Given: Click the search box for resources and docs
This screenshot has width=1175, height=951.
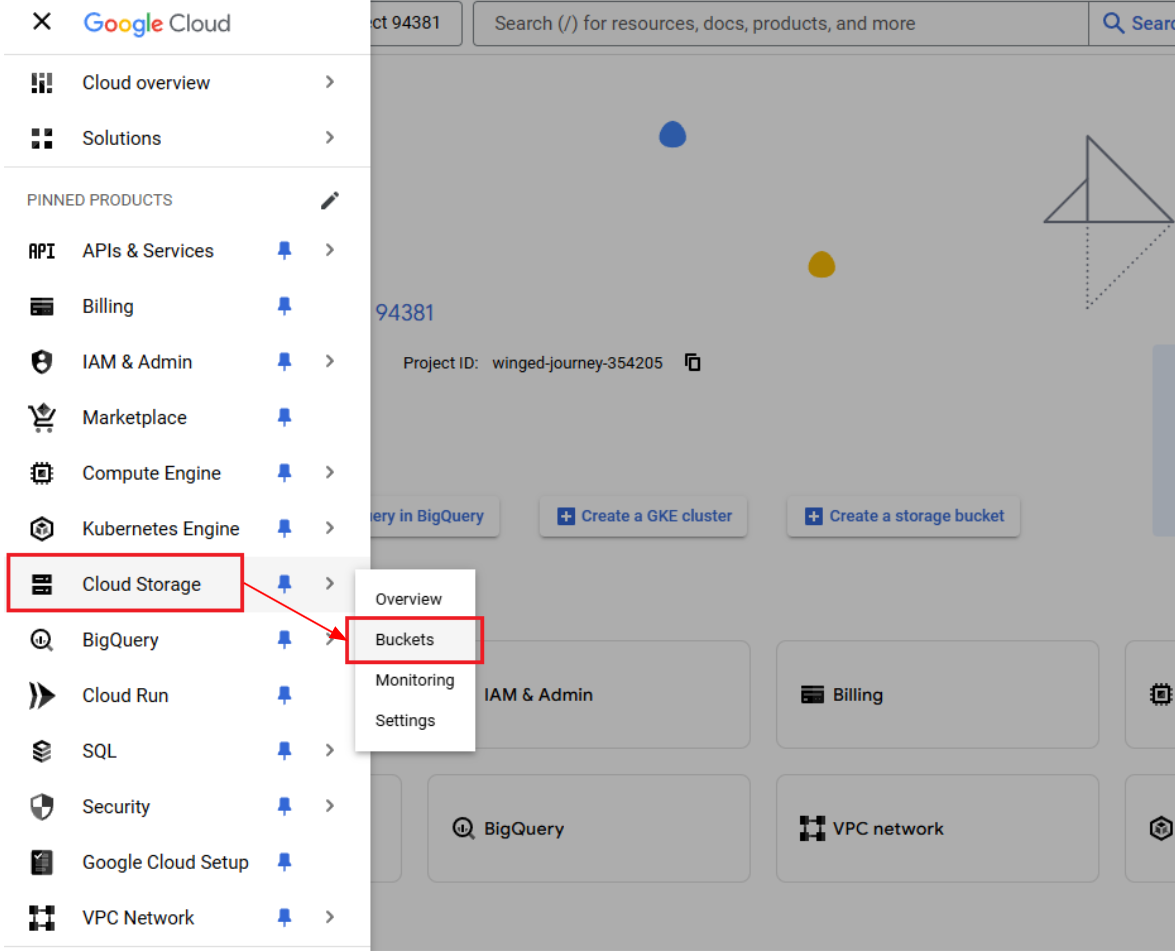Looking at the screenshot, I should (x=780, y=23).
